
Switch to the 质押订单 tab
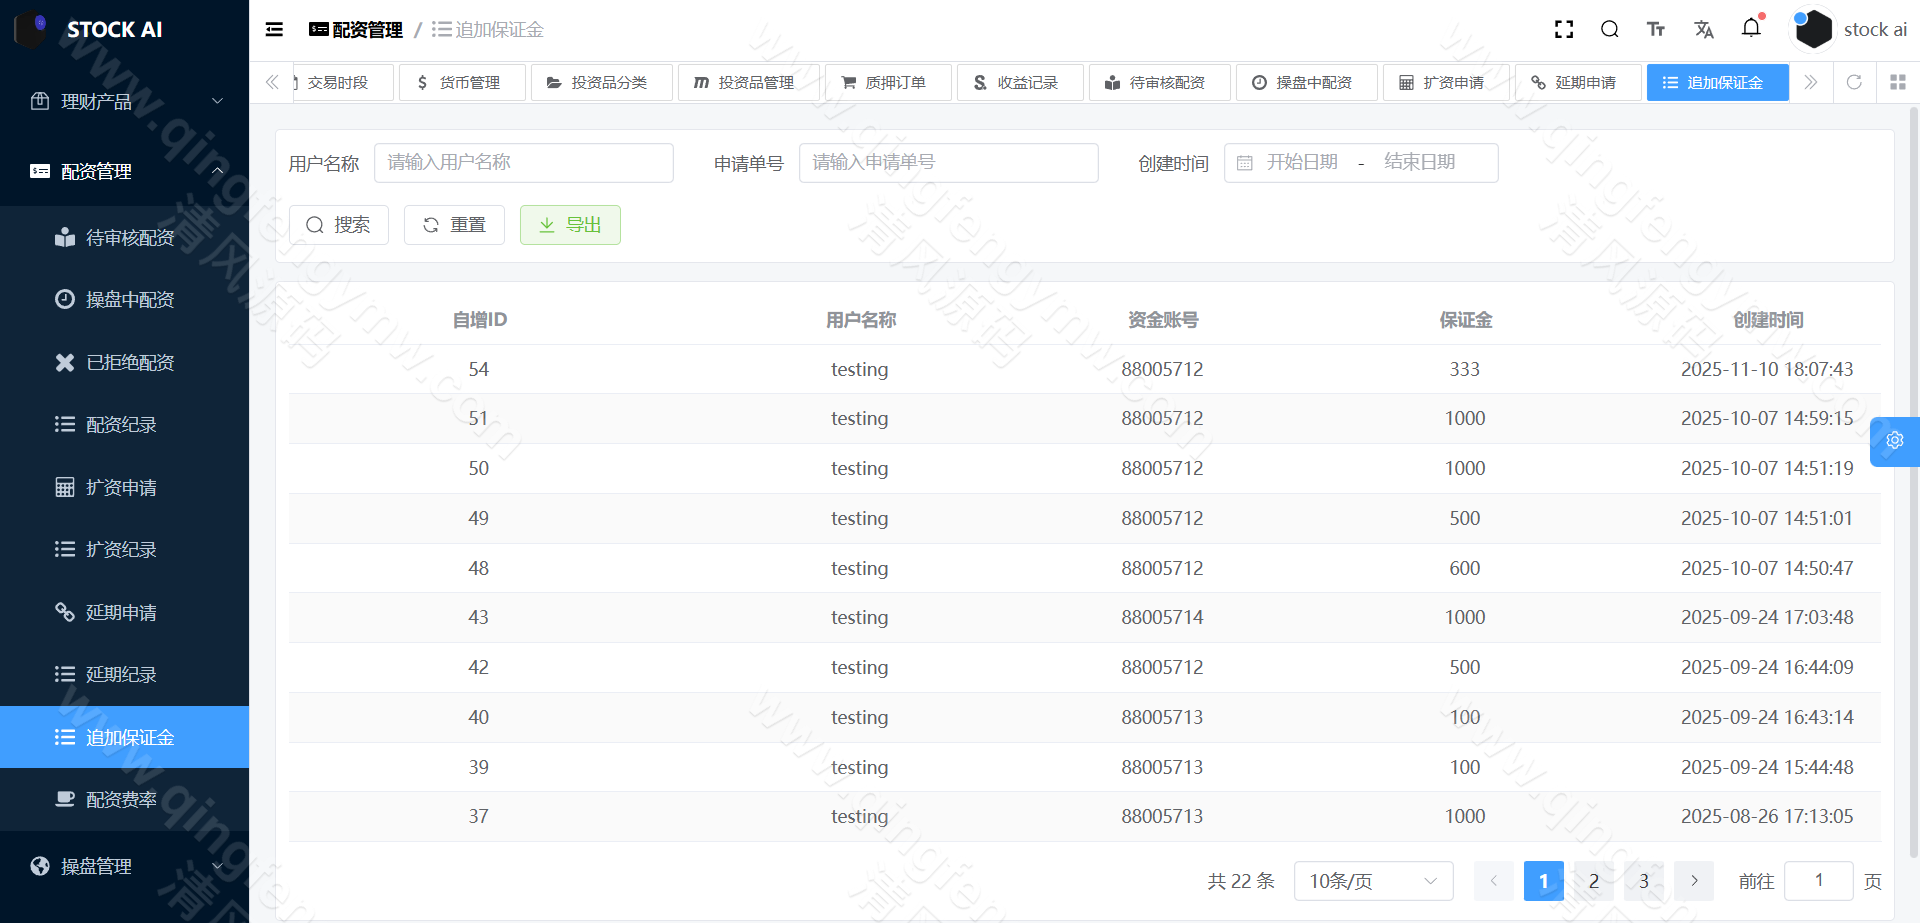coord(888,82)
